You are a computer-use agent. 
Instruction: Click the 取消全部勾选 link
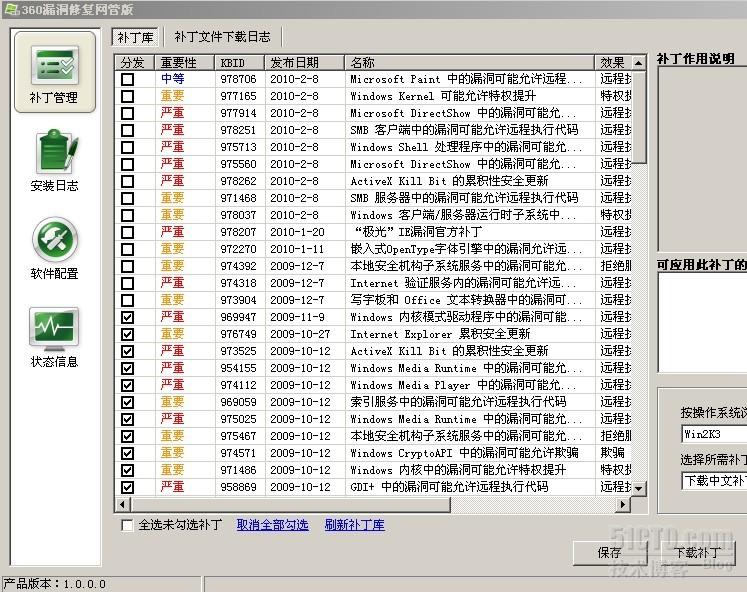click(x=273, y=525)
